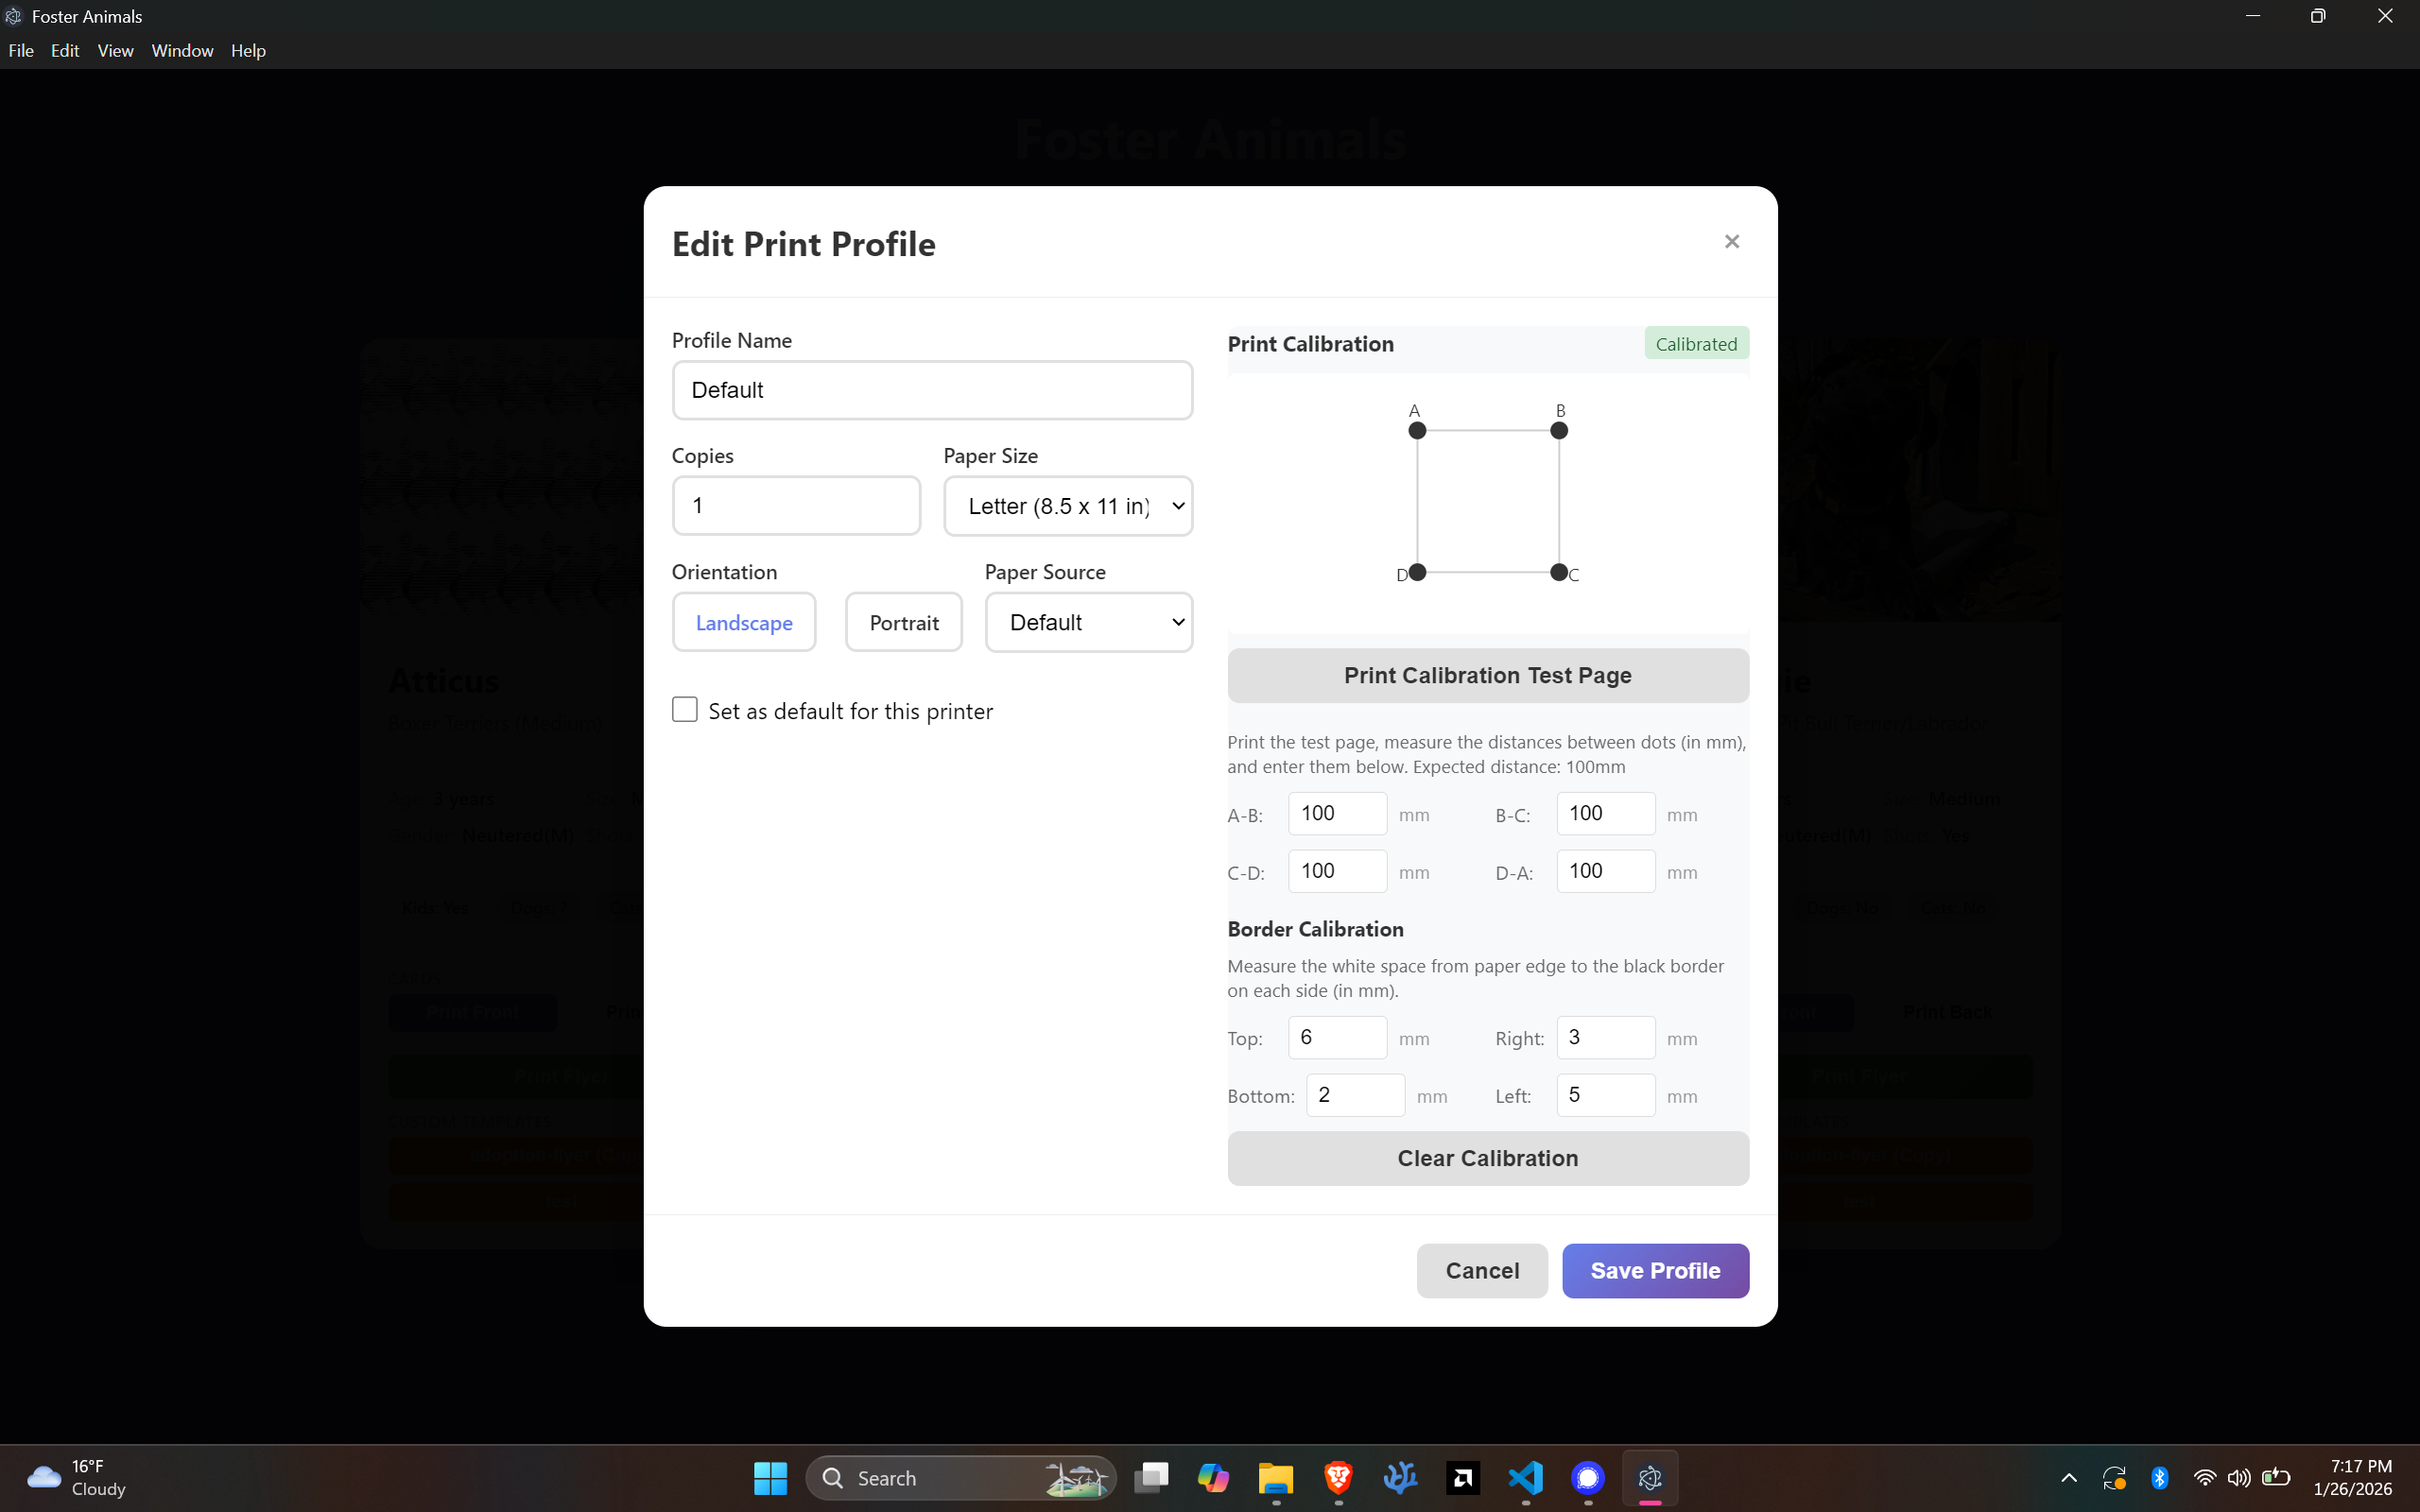The width and height of the screenshot is (2420, 1512).
Task: Close the Edit Print Profile dialog
Action: pyautogui.click(x=1731, y=242)
